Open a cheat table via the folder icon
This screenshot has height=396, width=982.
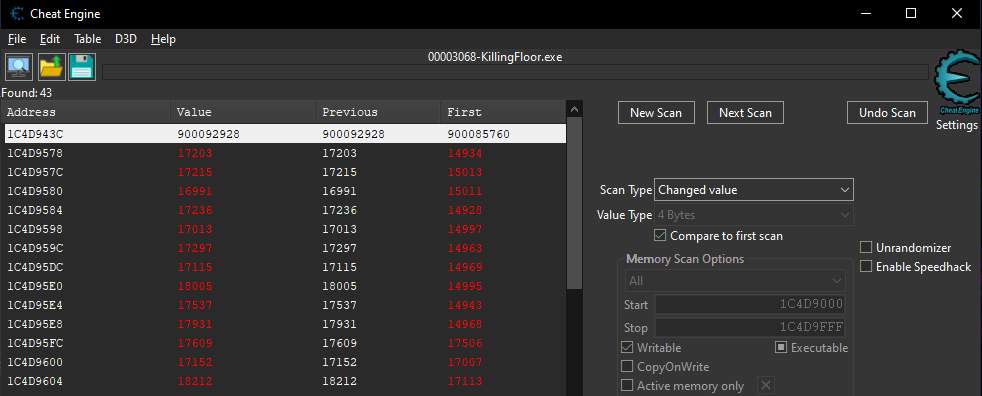(x=51, y=67)
